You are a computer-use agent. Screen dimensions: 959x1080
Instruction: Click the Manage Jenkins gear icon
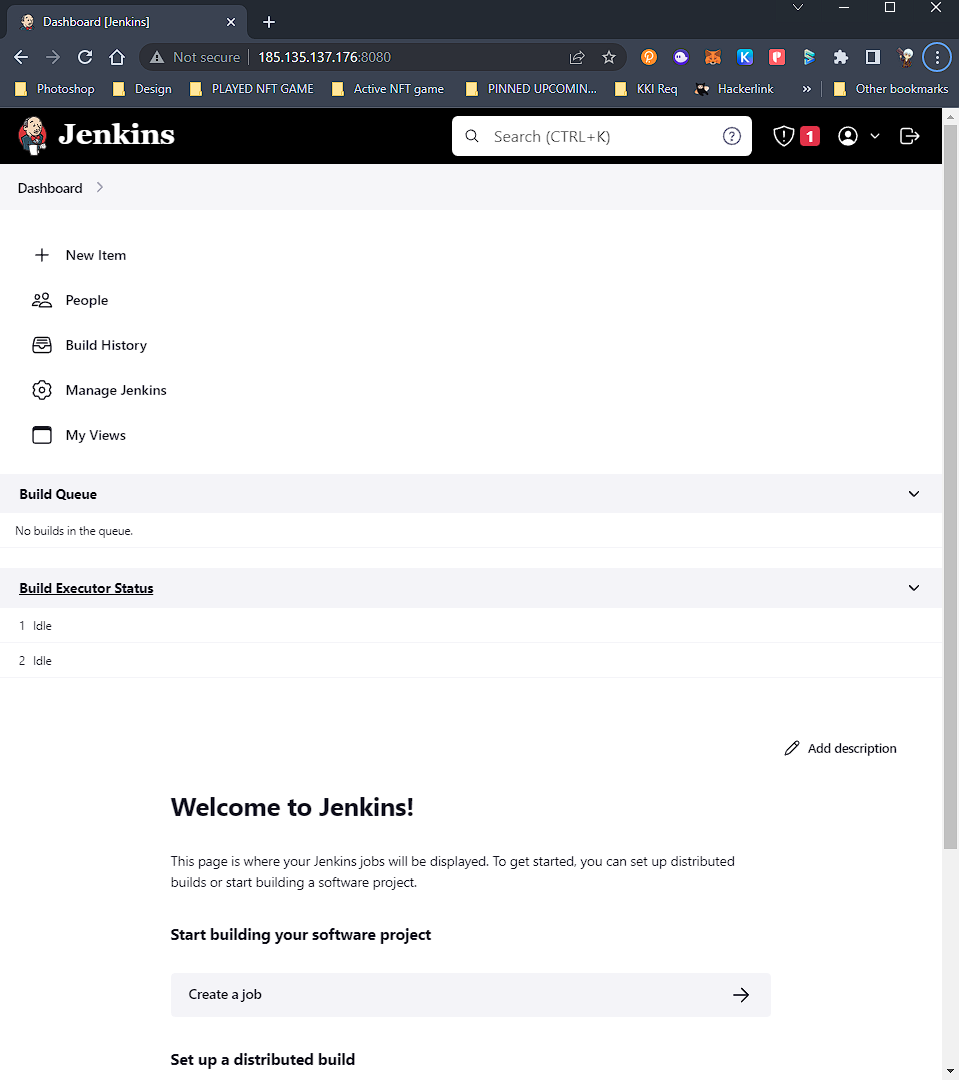tap(41, 390)
